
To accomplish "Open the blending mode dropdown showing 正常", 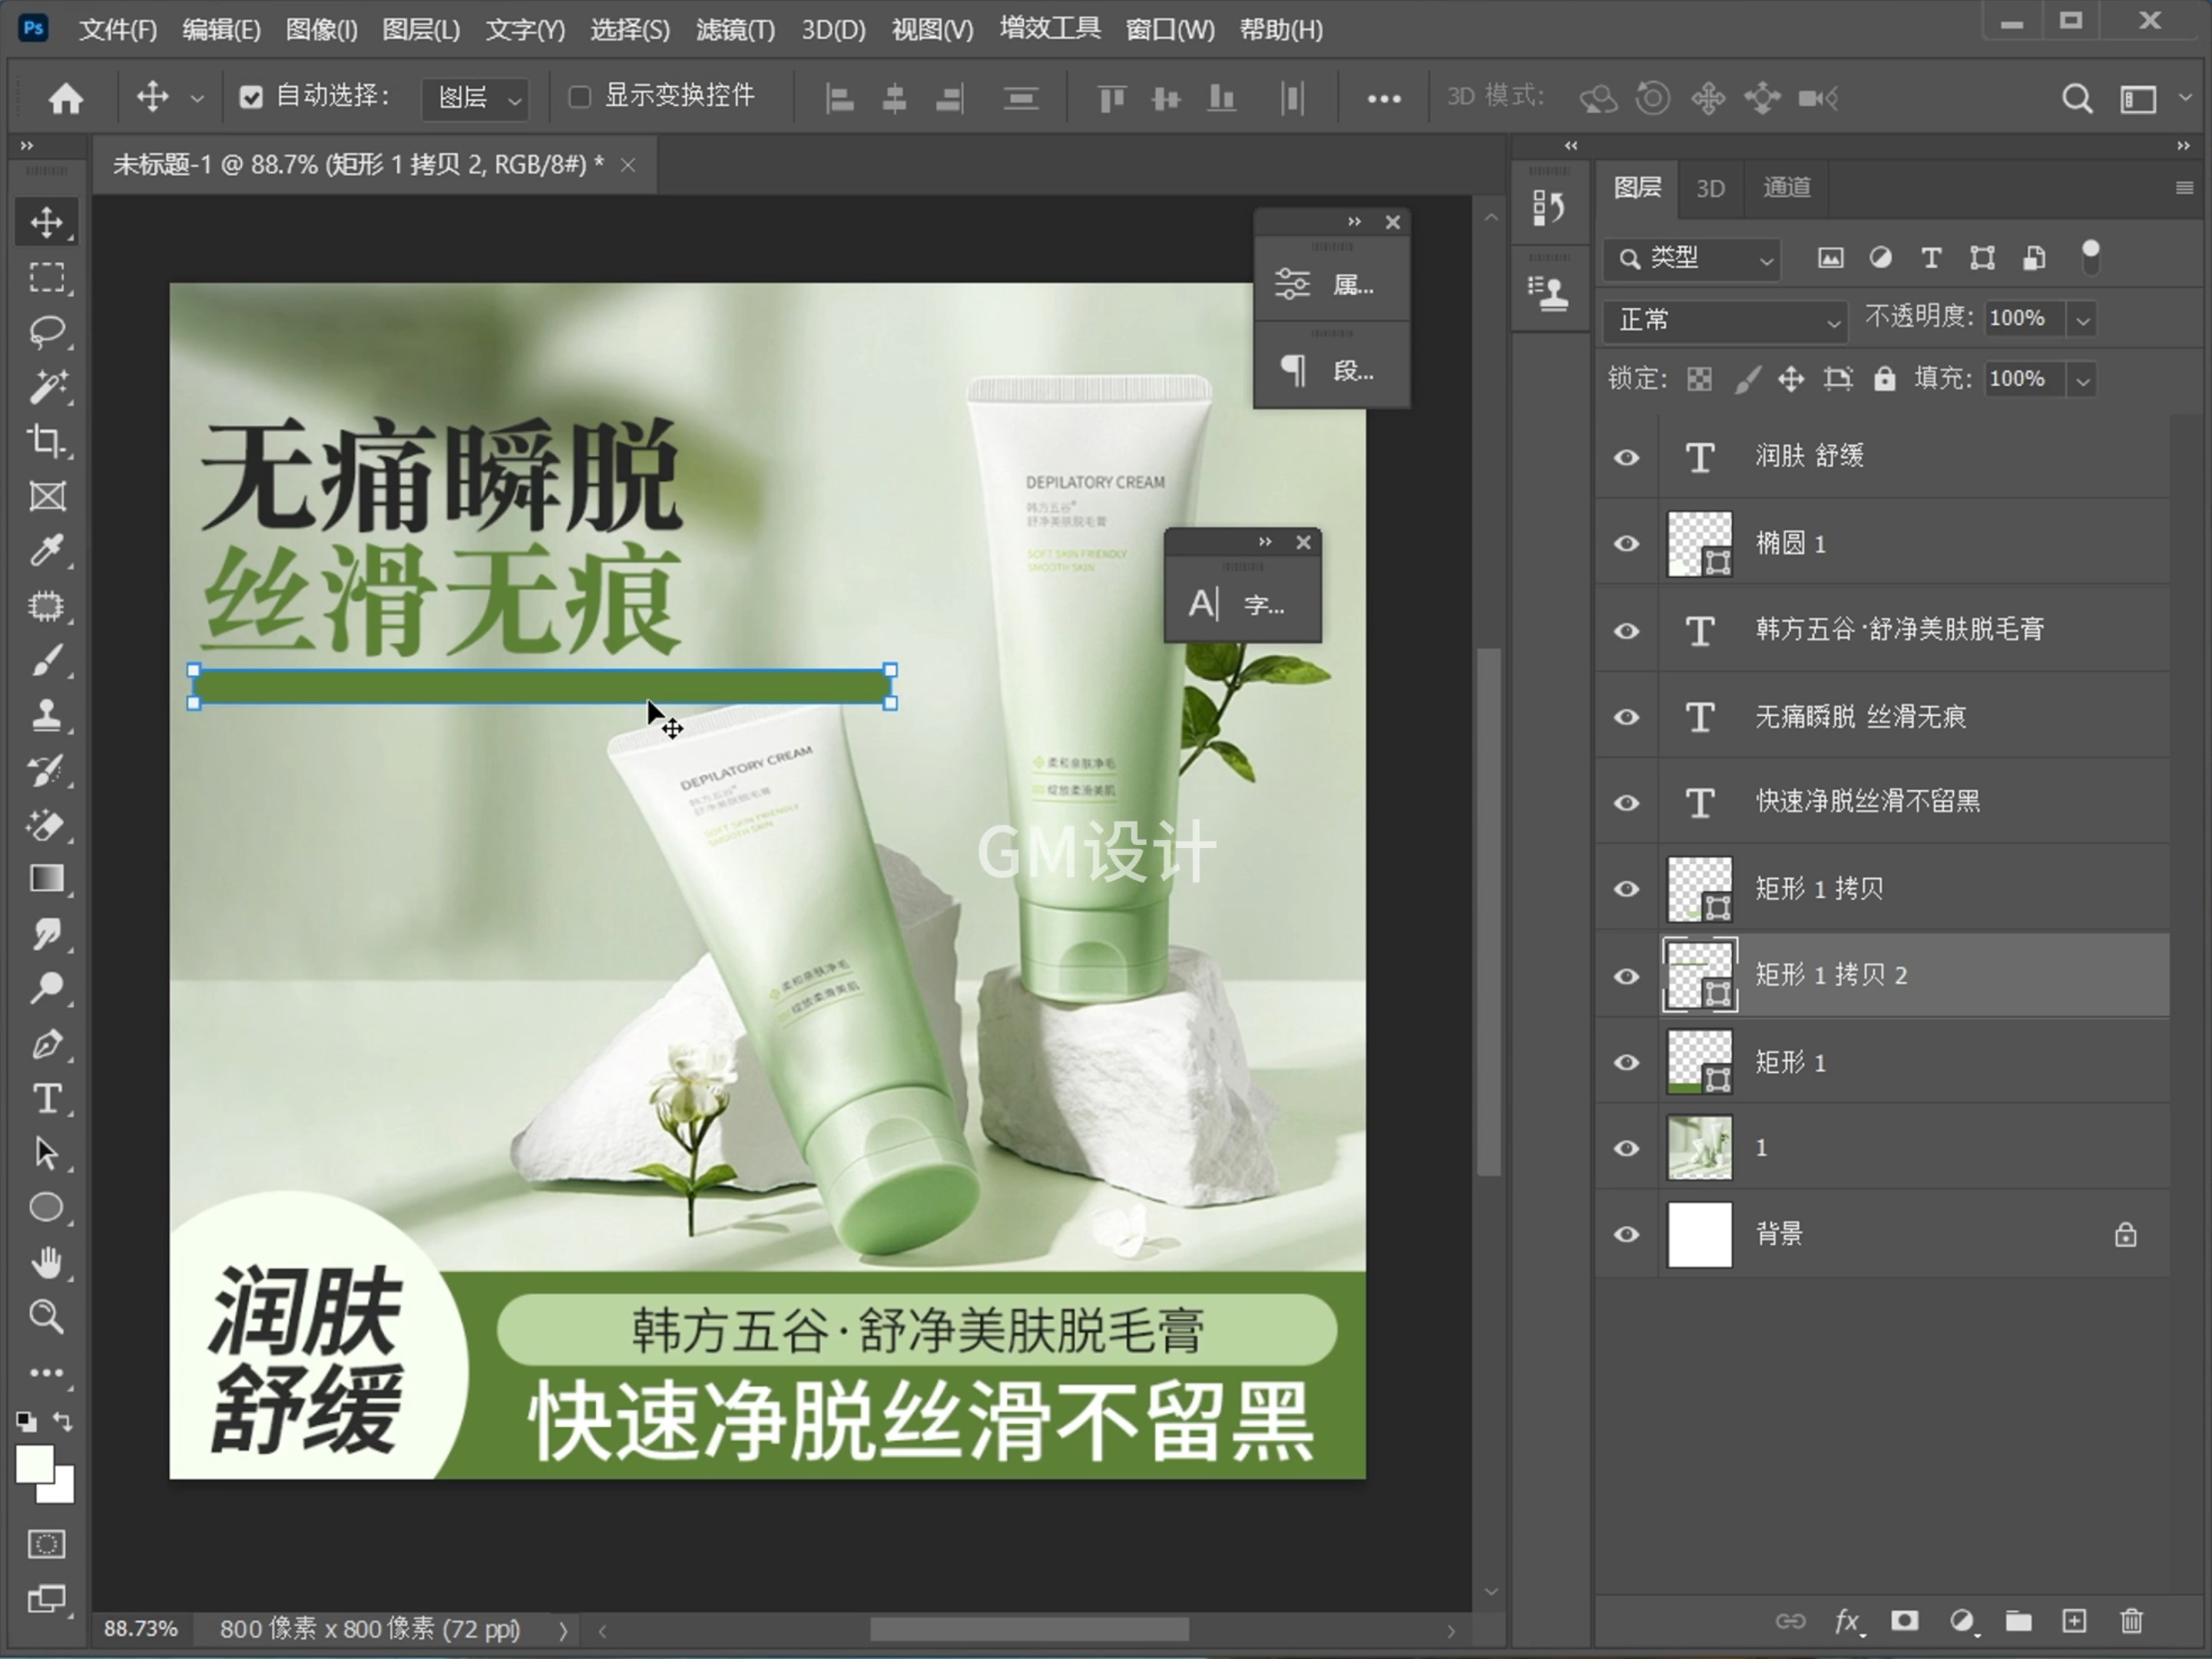I will point(1724,321).
